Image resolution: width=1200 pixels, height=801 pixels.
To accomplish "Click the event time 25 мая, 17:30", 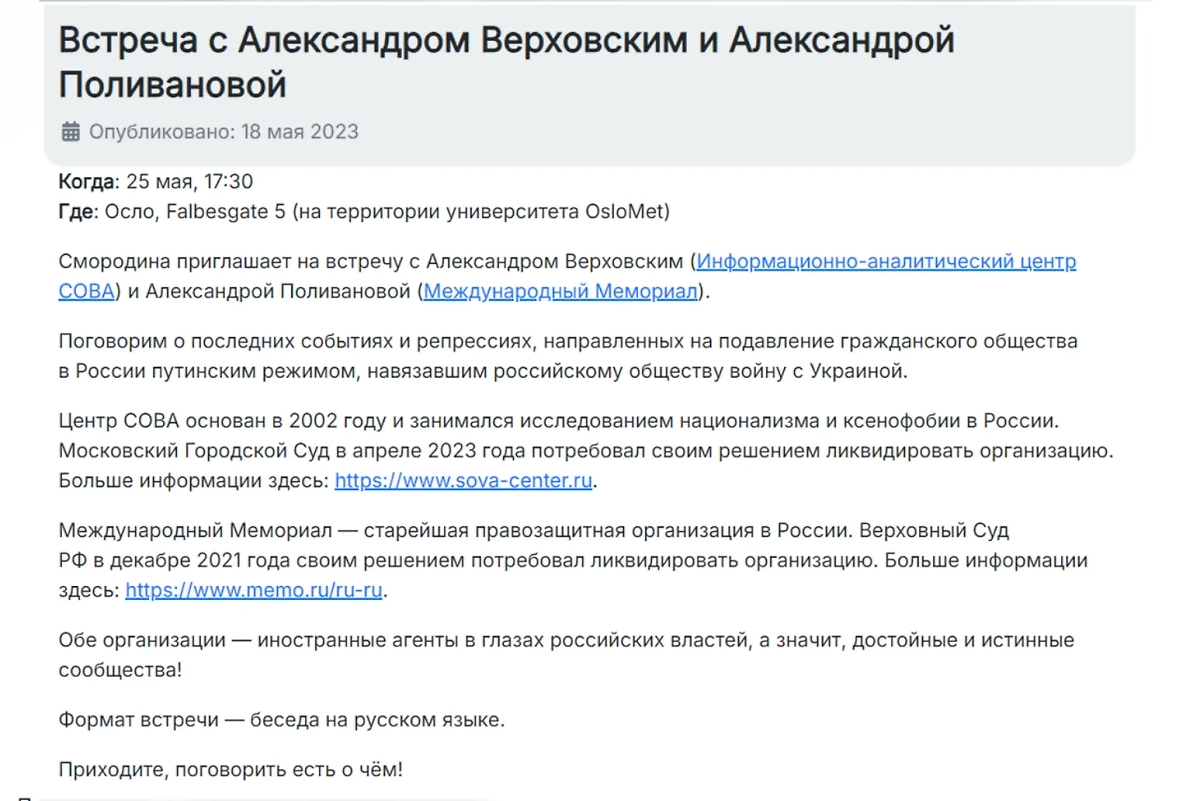I will click(189, 182).
